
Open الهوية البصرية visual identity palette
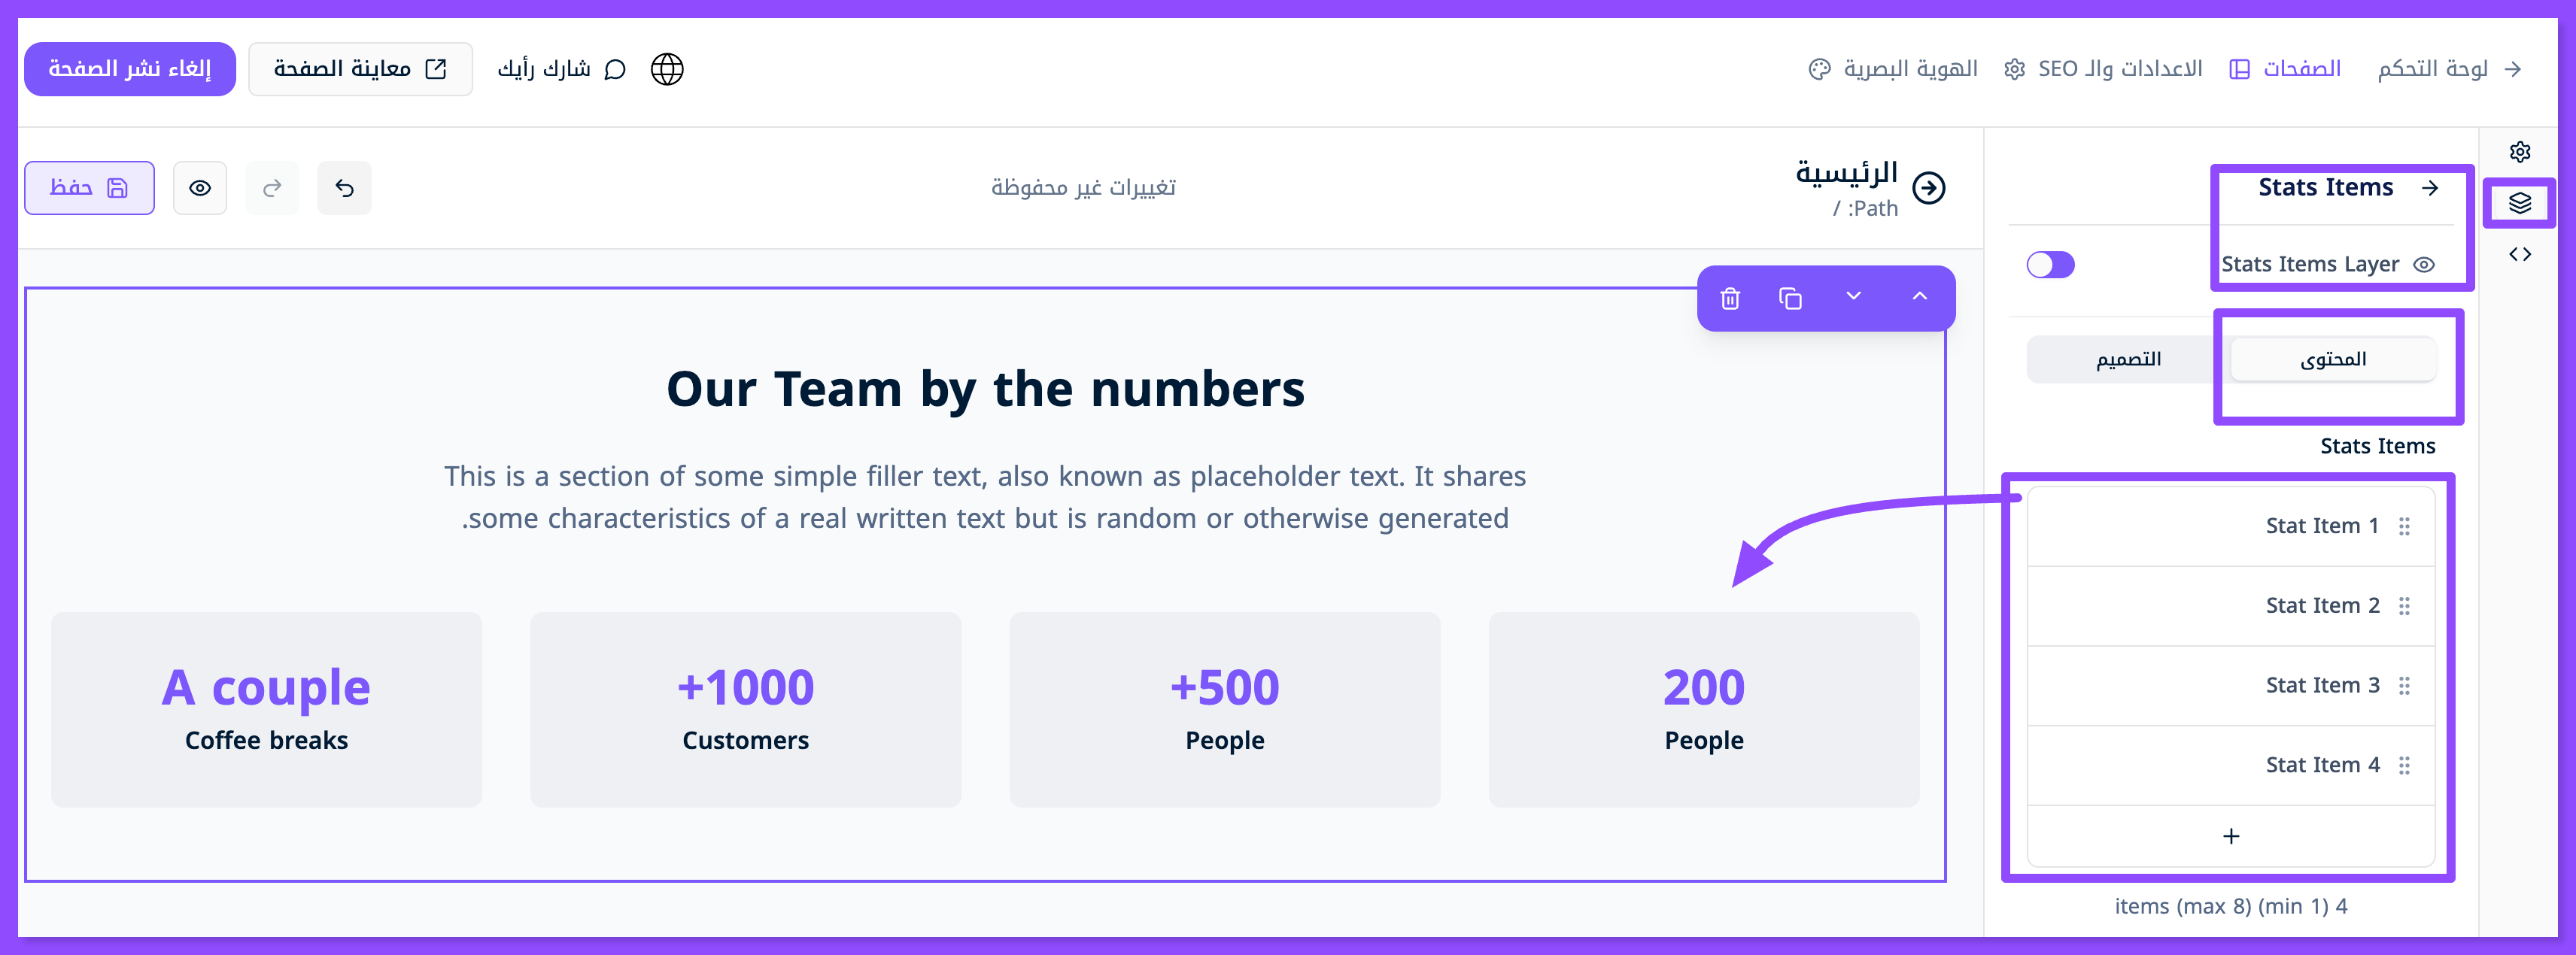click(1893, 69)
